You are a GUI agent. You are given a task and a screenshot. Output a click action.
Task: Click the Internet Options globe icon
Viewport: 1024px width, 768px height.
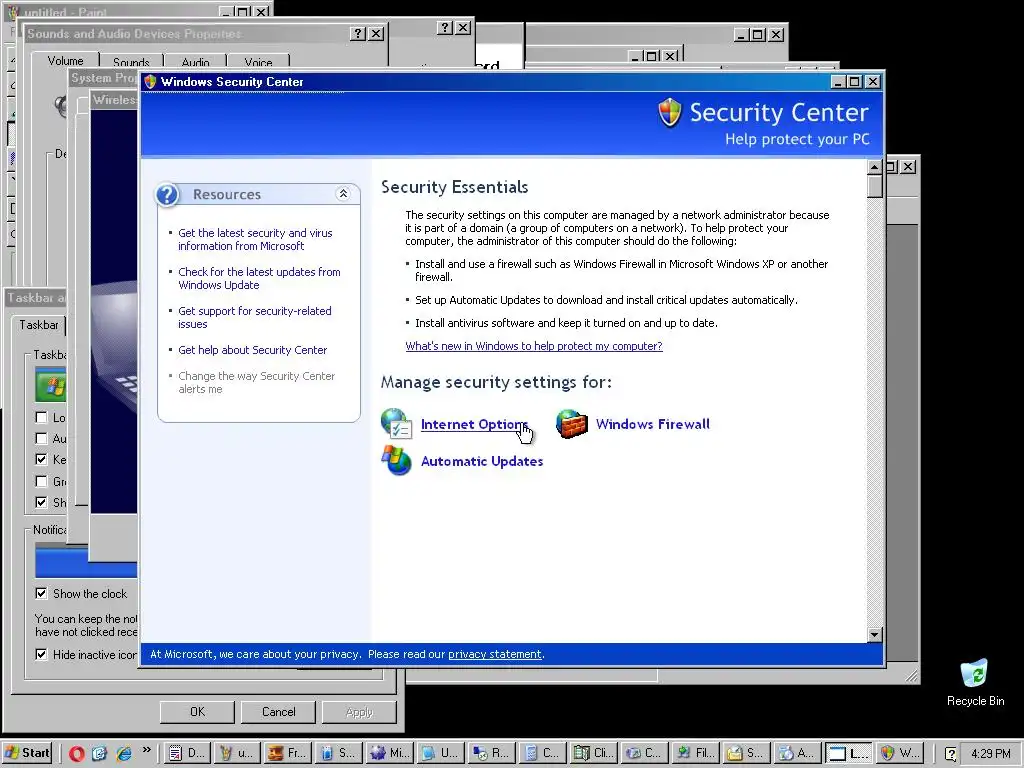click(x=396, y=423)
